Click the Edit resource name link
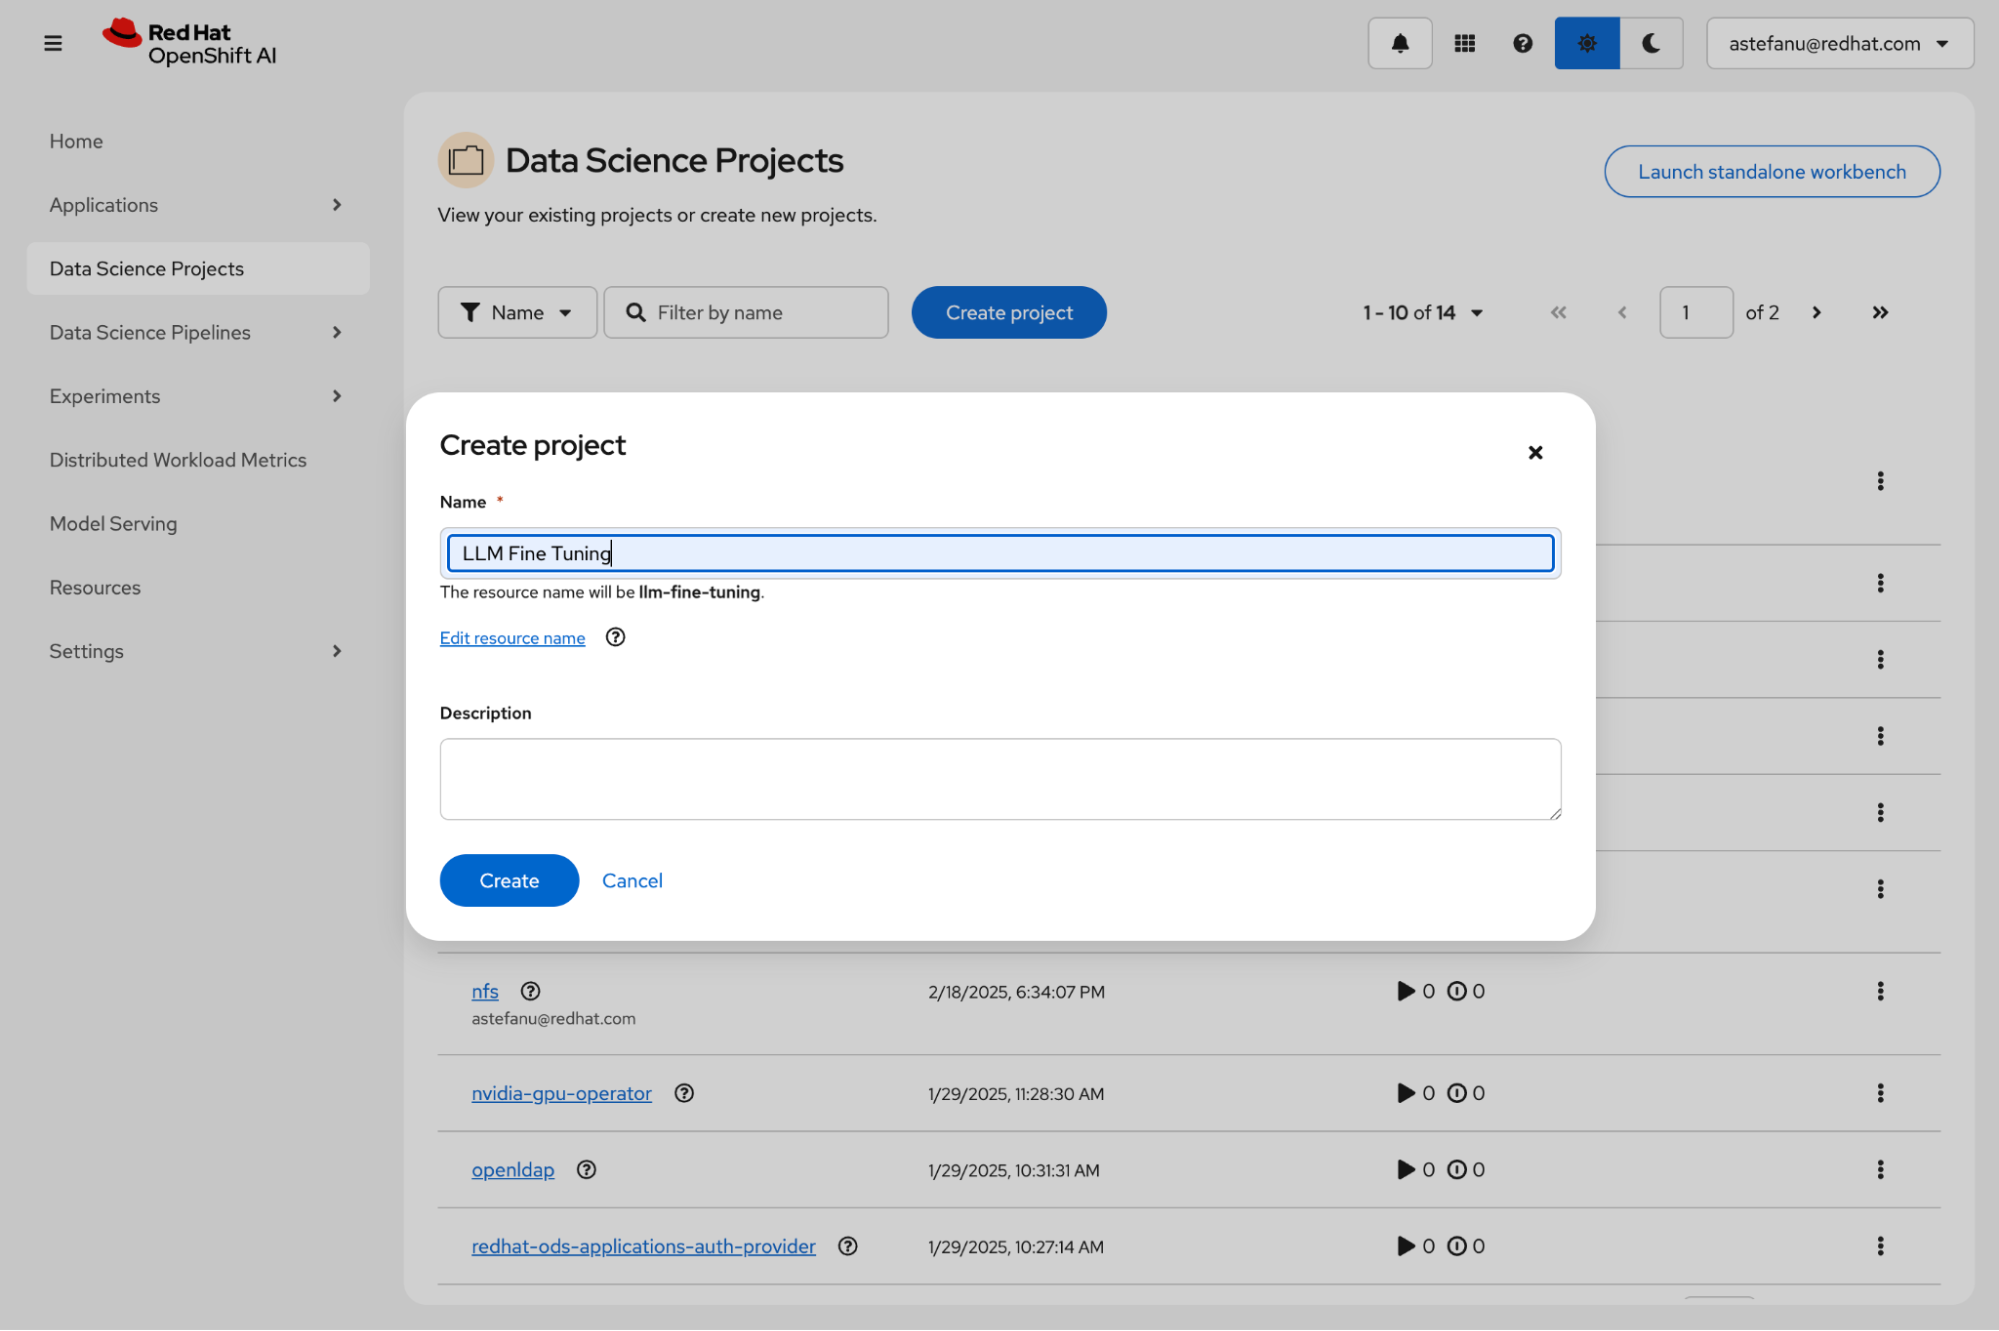1999x1331 pixels. [512, 638]
